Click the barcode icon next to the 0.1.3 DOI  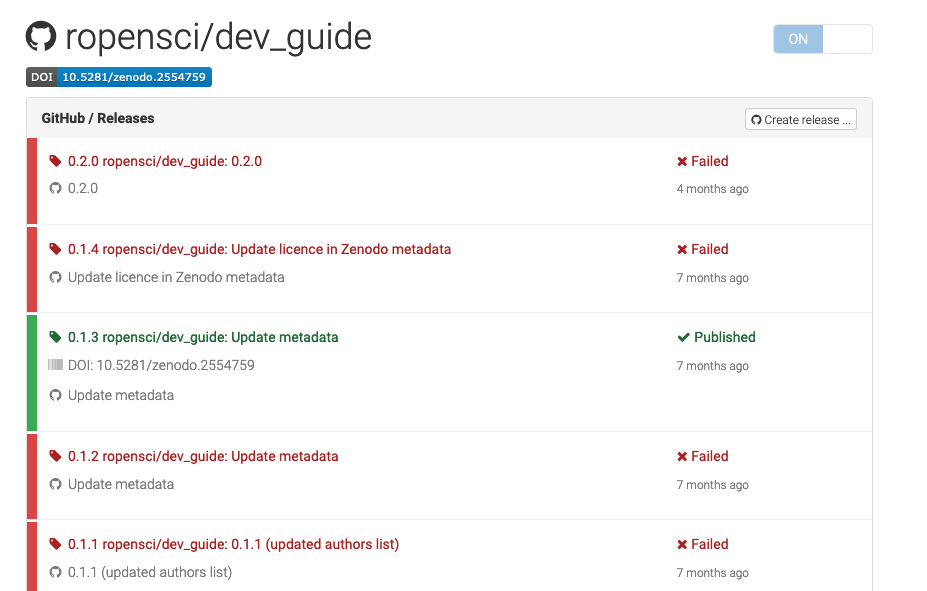click(54, 365)
